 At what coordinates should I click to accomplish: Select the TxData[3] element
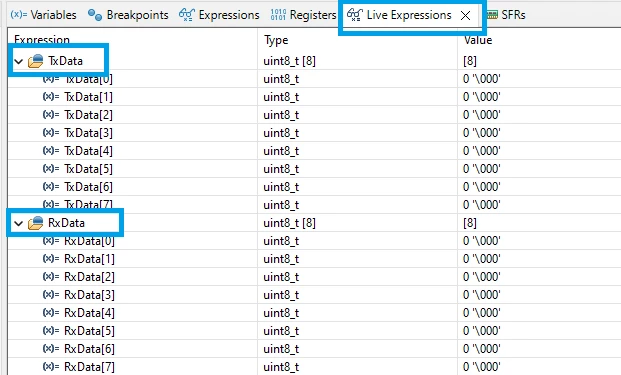click(88, 133)
